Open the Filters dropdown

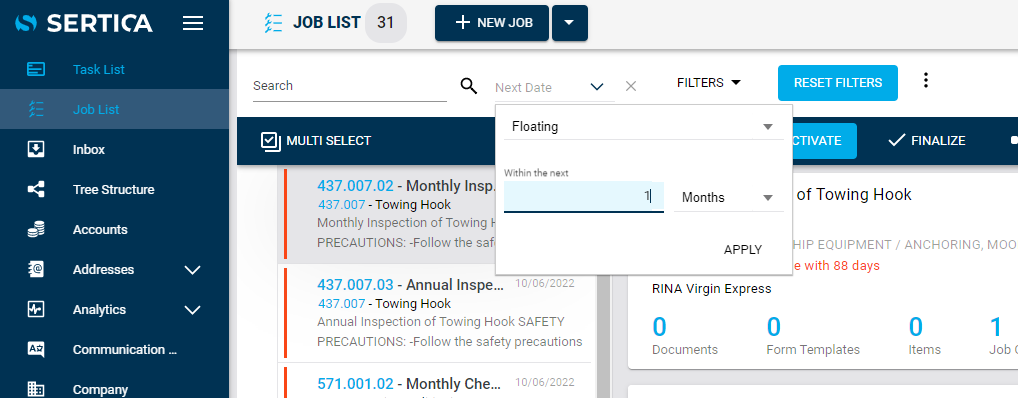coord(709,82)
